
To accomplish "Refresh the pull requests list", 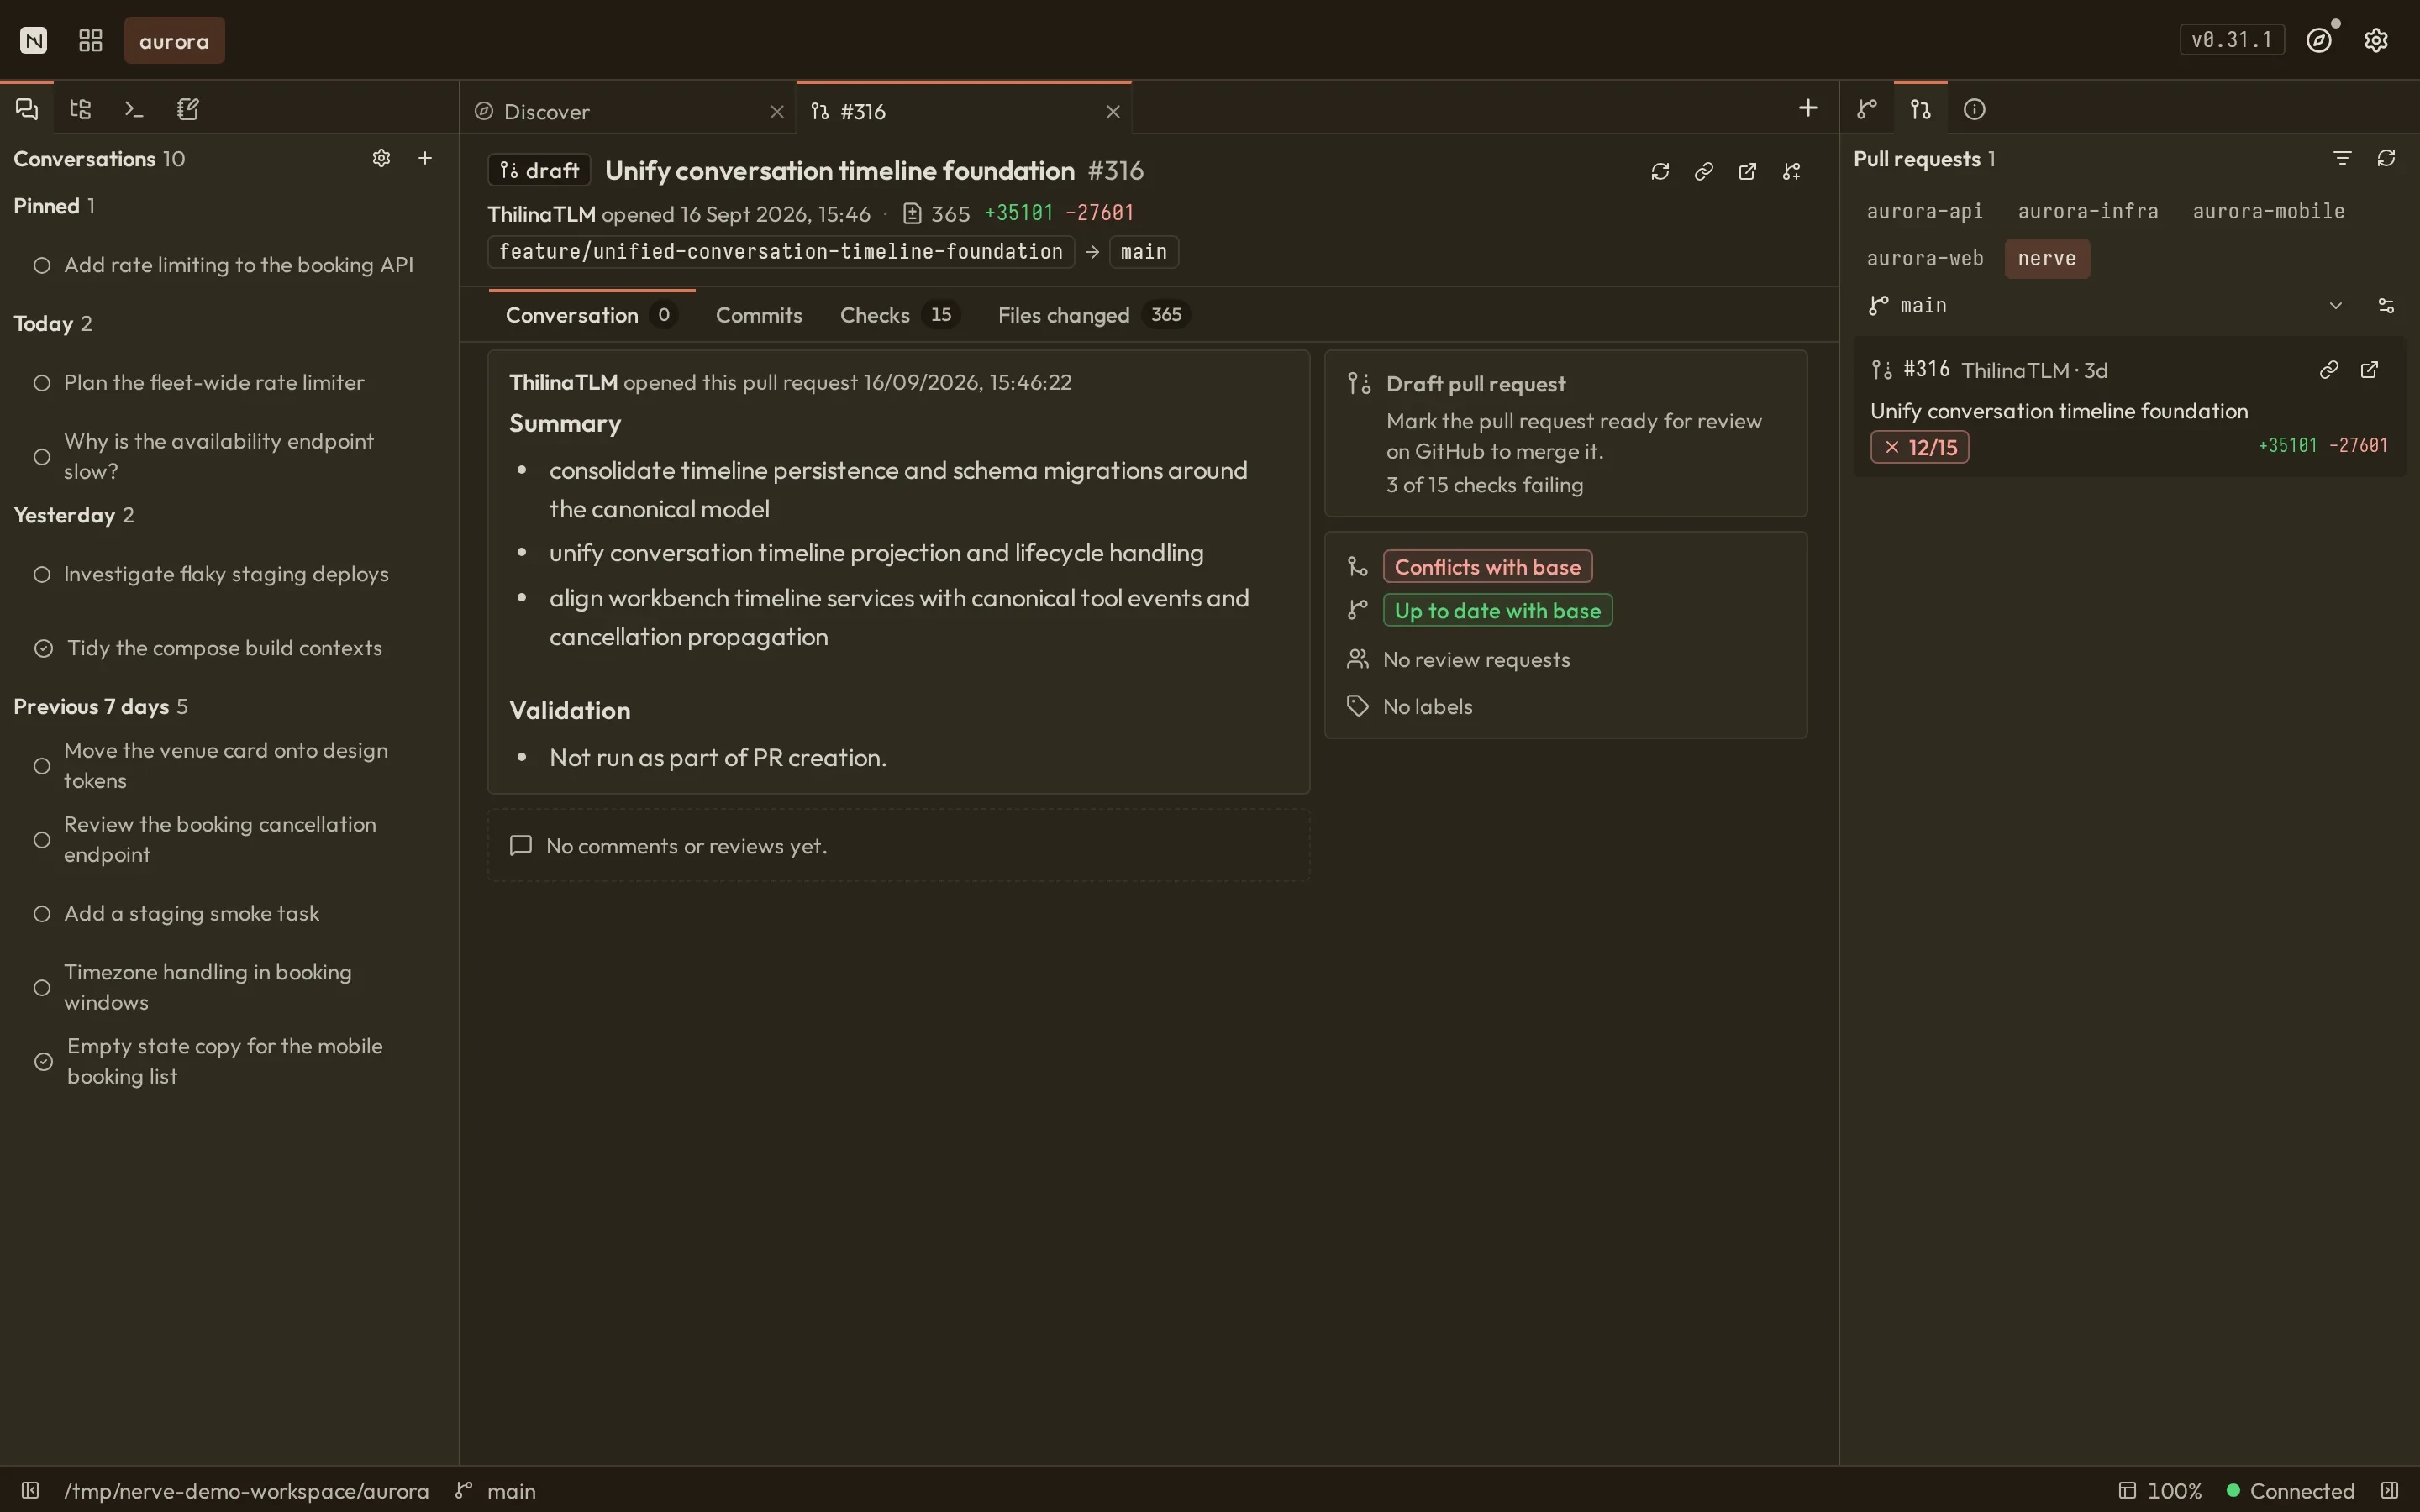I will click(2386, 158).
